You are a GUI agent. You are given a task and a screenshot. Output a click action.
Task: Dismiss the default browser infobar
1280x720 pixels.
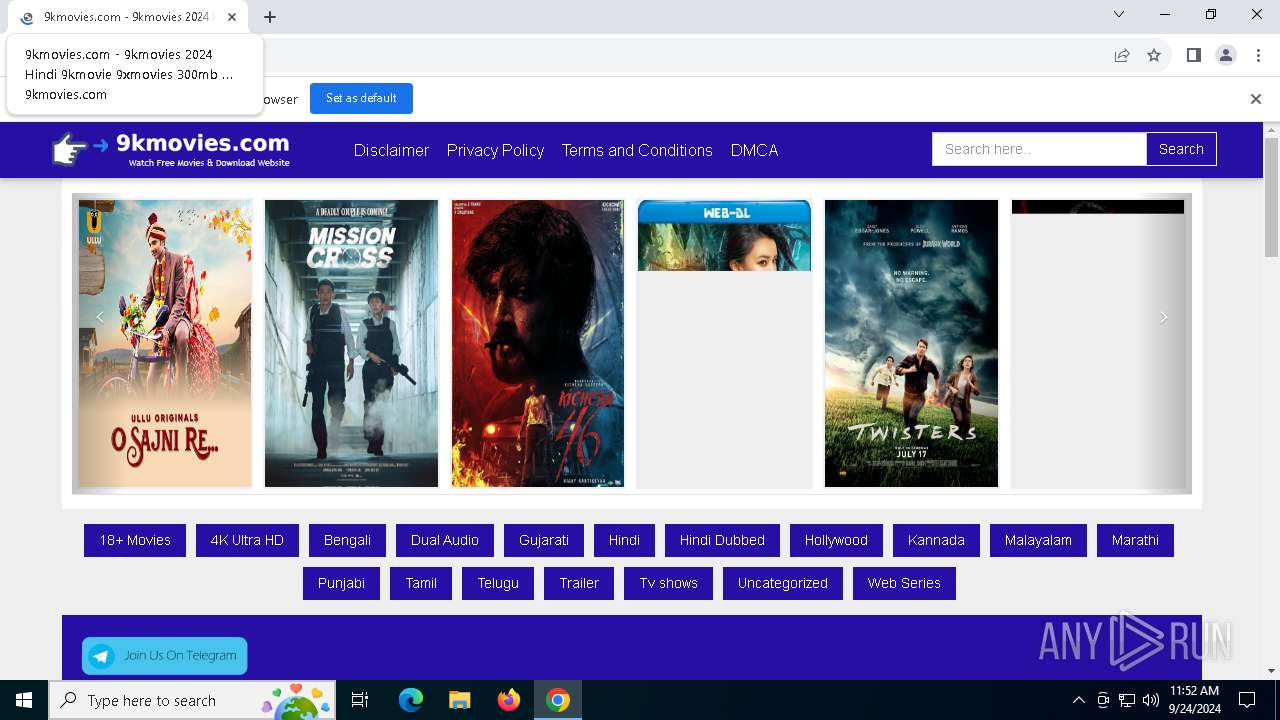point(1256,99)
